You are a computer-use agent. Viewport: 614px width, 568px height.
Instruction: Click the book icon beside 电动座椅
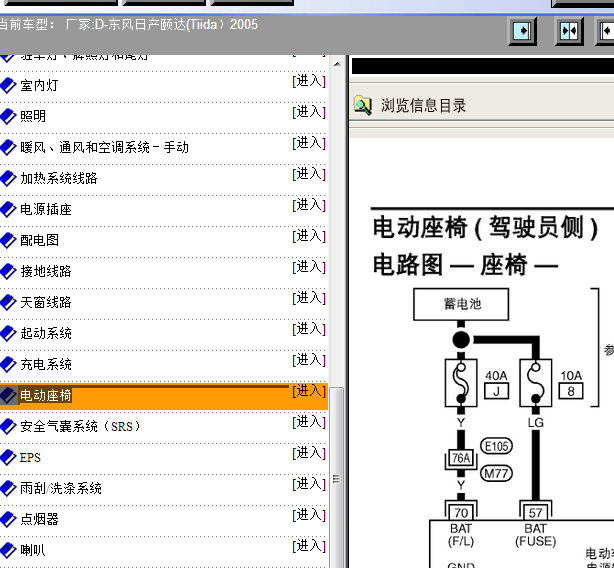pos(8,395)
